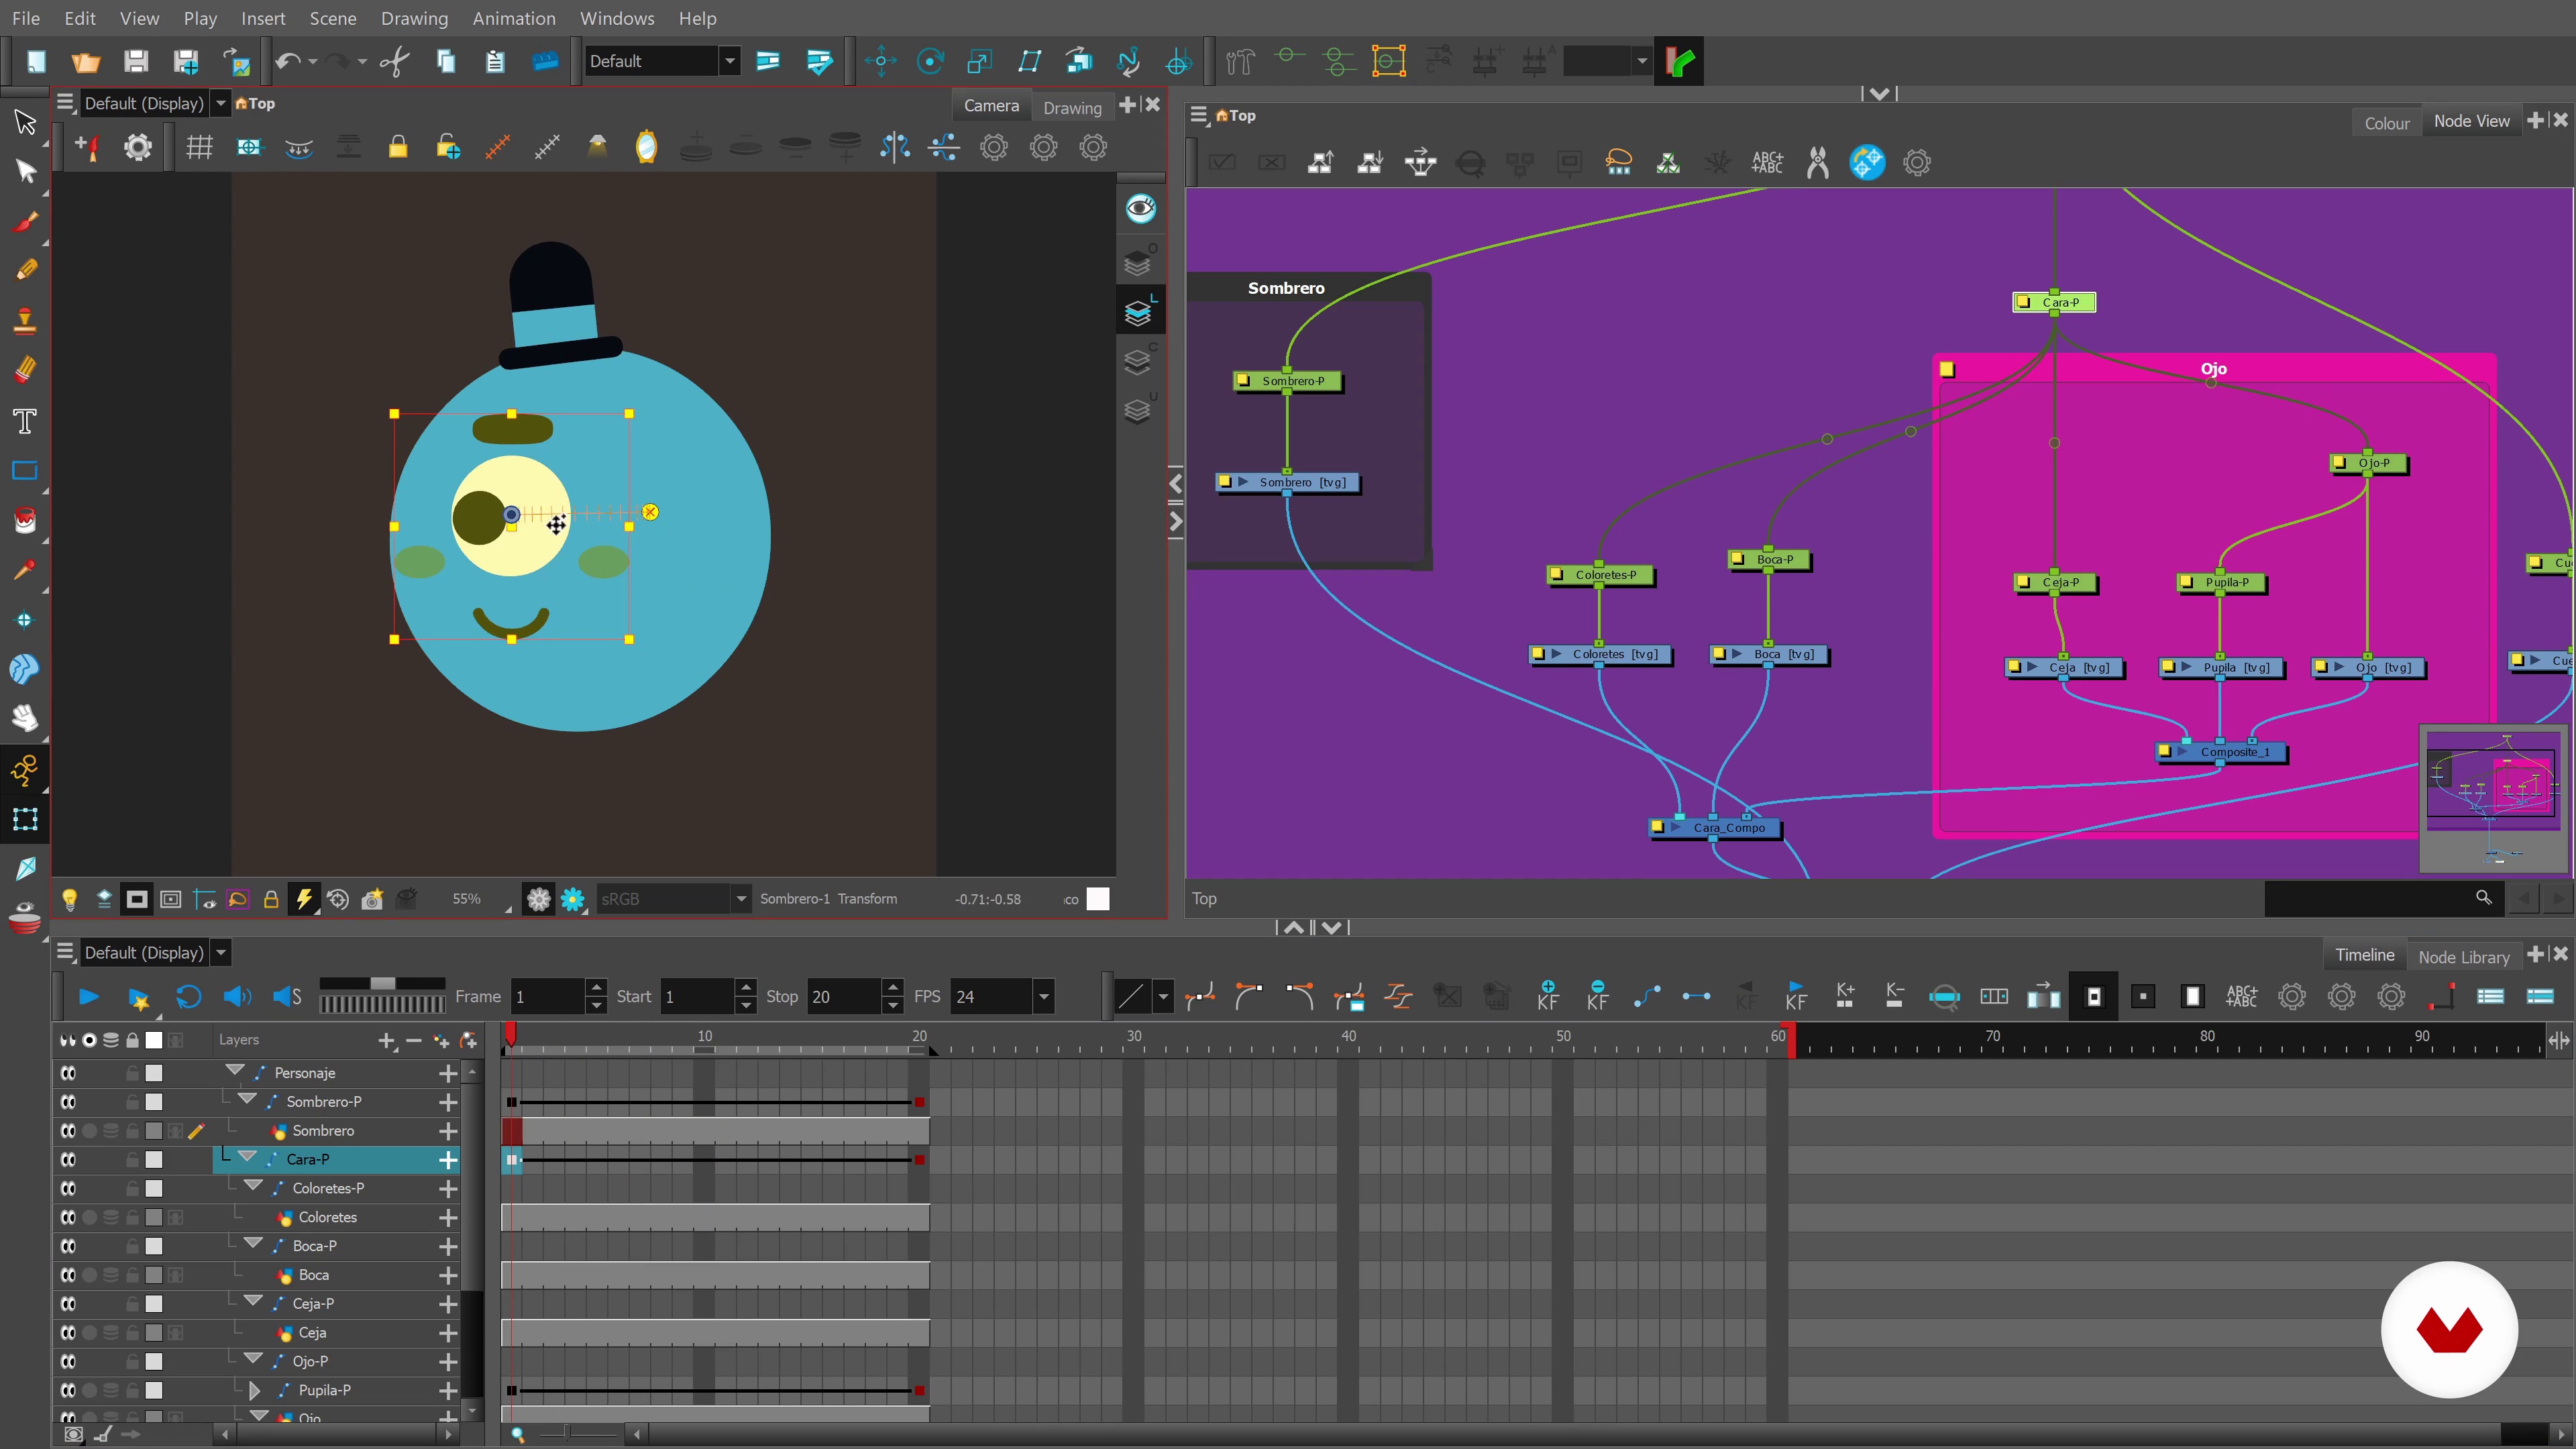Screen dimensions: 2576x1449
Task: Switch to the Node Library tab
Action: click(x=2464, y=957)
